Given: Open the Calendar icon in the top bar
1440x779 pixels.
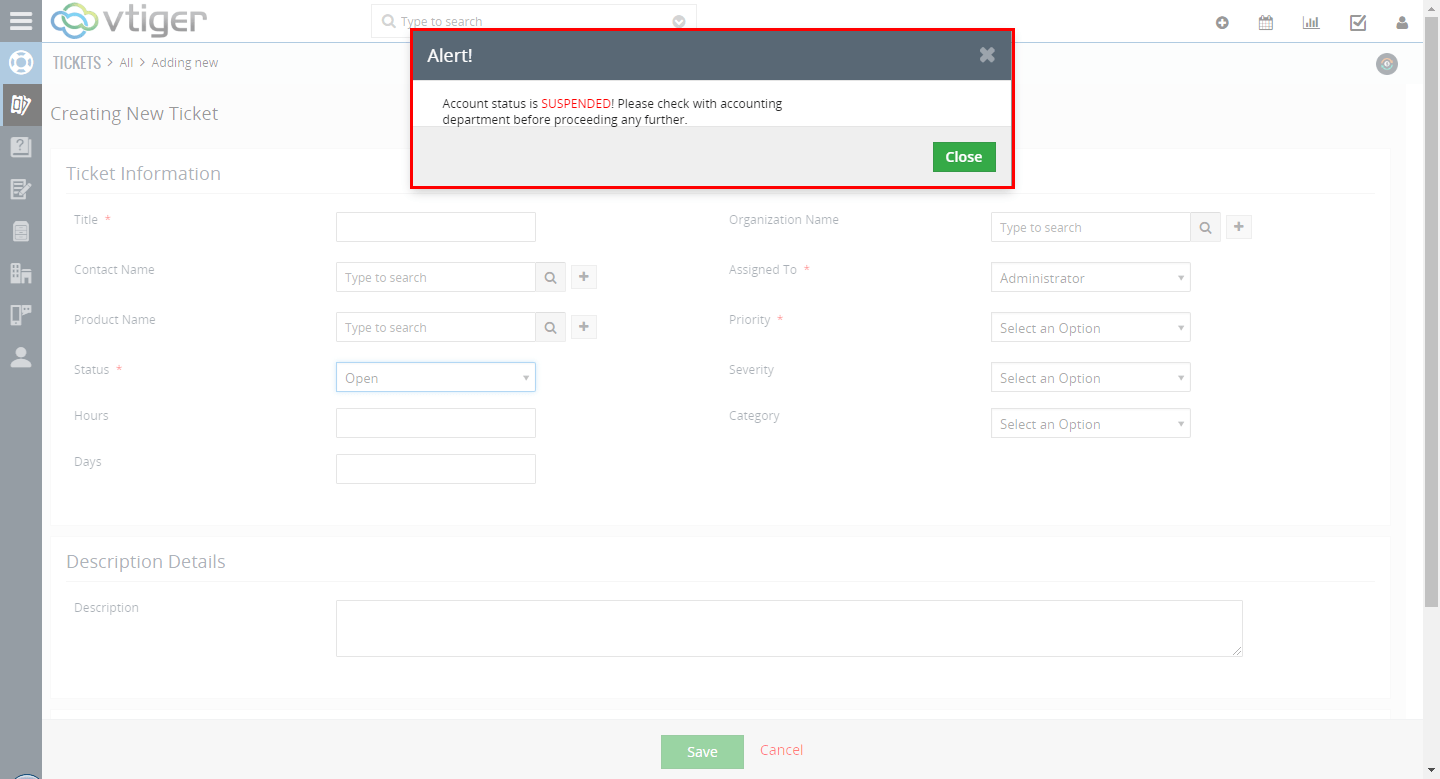Looking at the screenshot, I should (x=1265, y=21).
